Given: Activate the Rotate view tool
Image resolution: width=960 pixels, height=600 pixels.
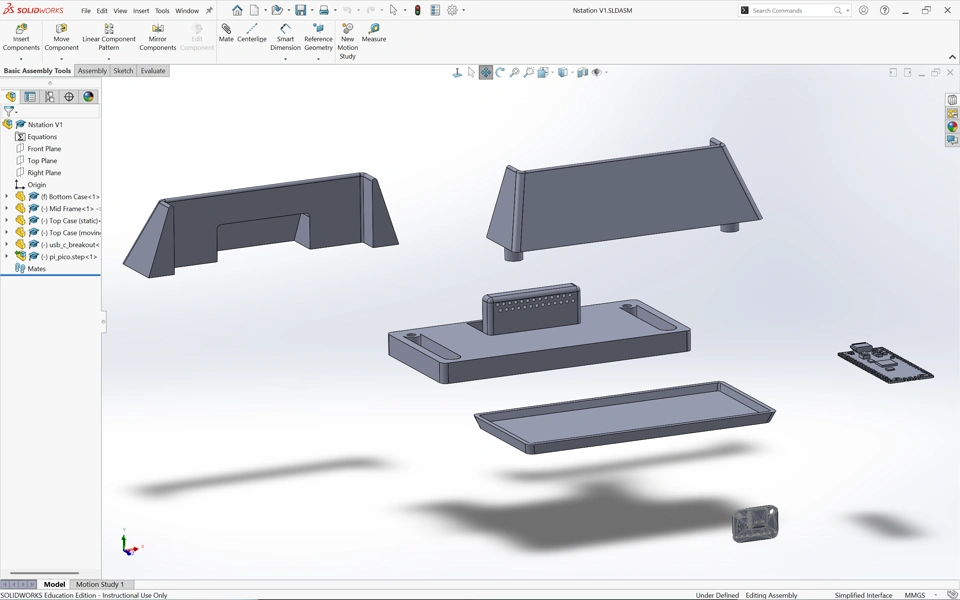Looking at the screenshot, I should pos(500,72).
